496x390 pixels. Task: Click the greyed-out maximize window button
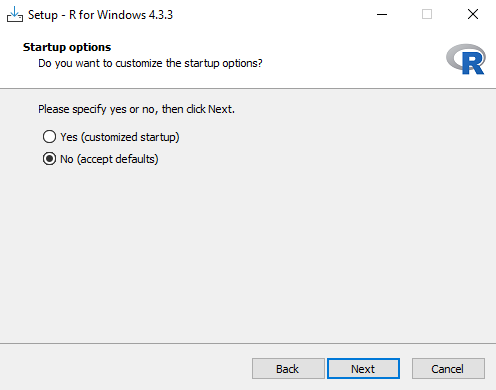click(427, 14)
